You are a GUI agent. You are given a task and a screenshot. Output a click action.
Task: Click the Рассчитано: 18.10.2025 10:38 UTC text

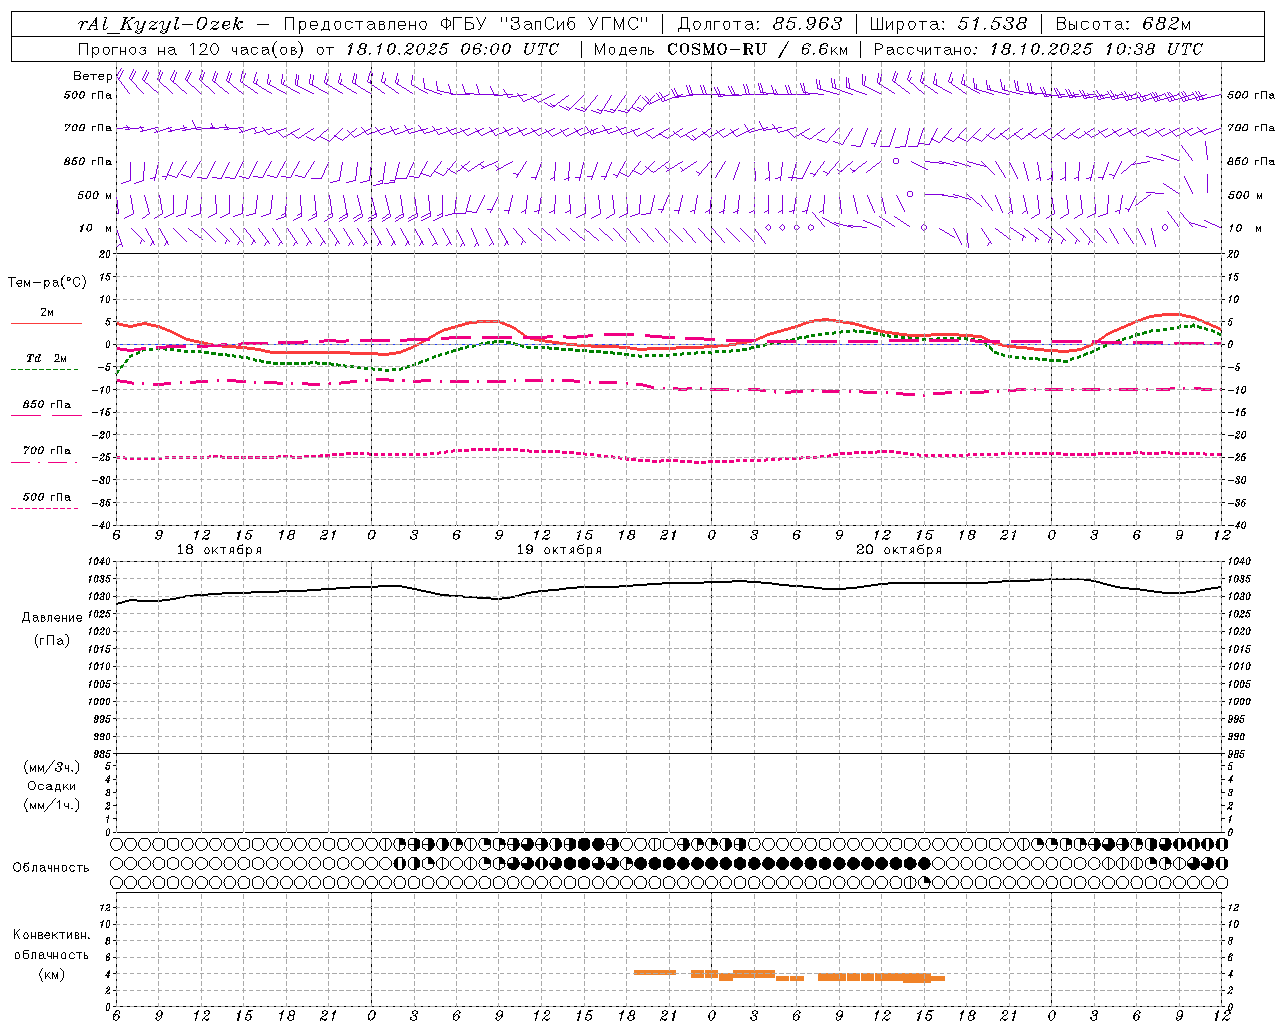tap(1038, 49)
